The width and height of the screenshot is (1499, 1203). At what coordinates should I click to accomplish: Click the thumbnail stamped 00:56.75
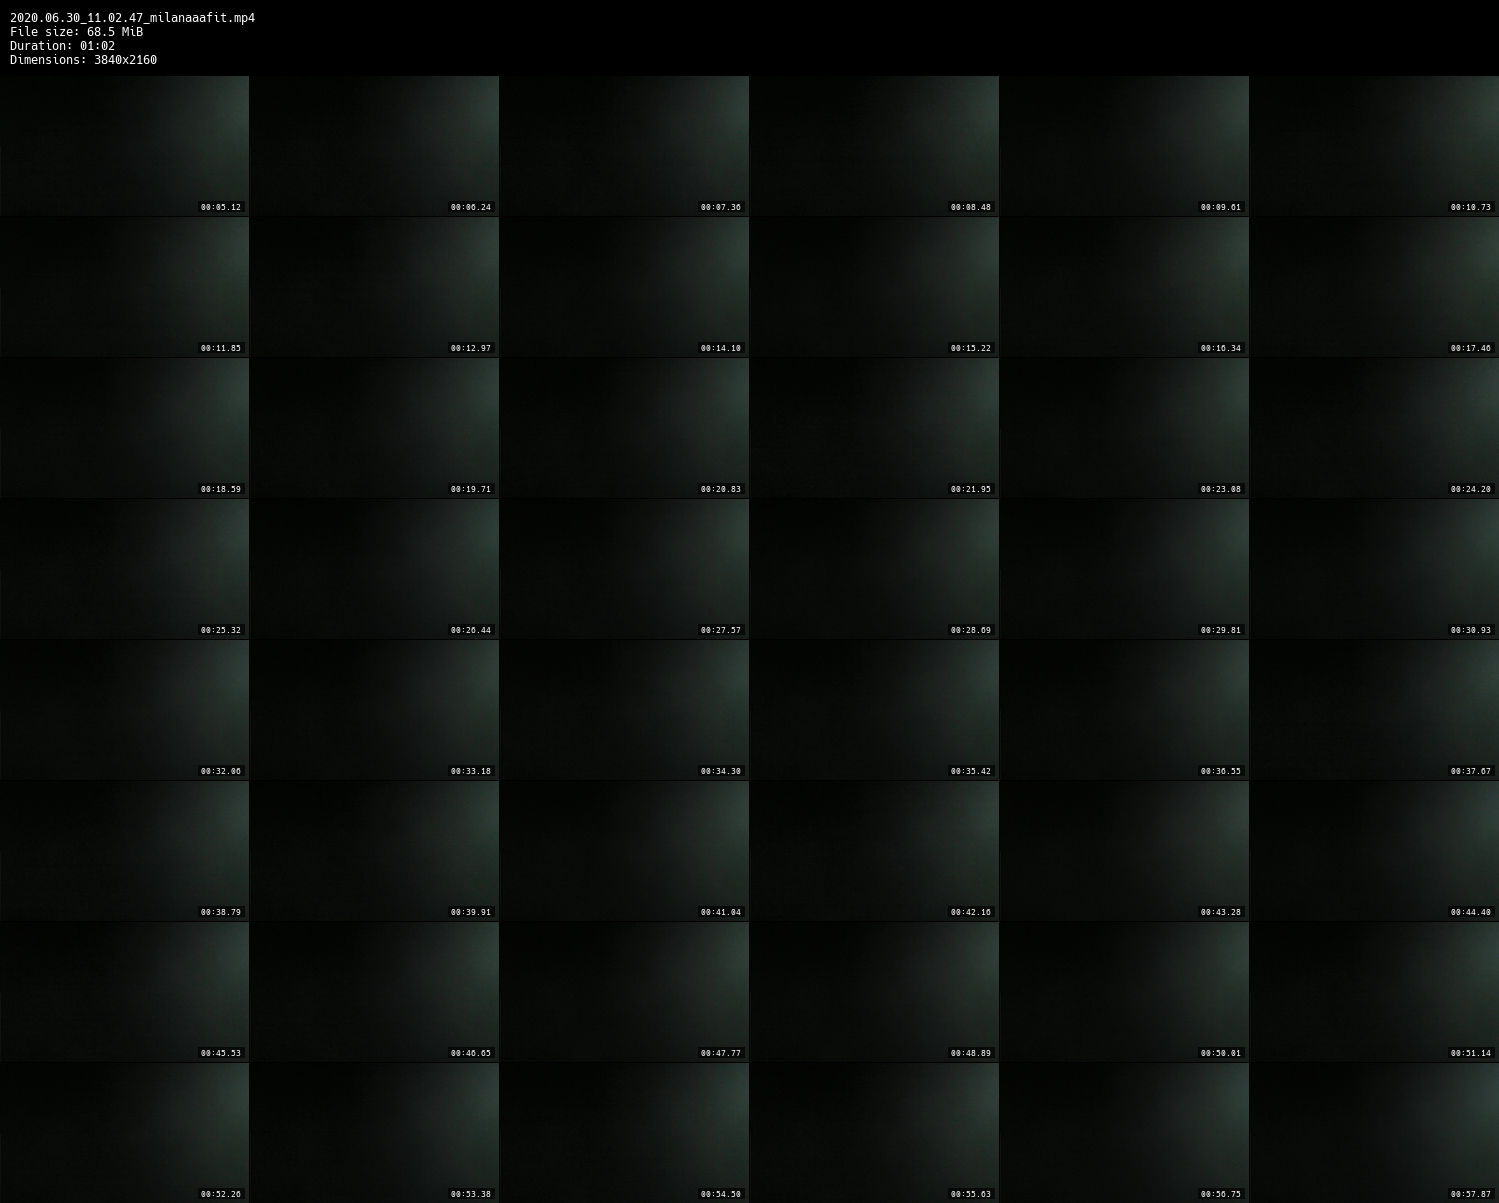pyautogui.click(x=1124, y=1133)
